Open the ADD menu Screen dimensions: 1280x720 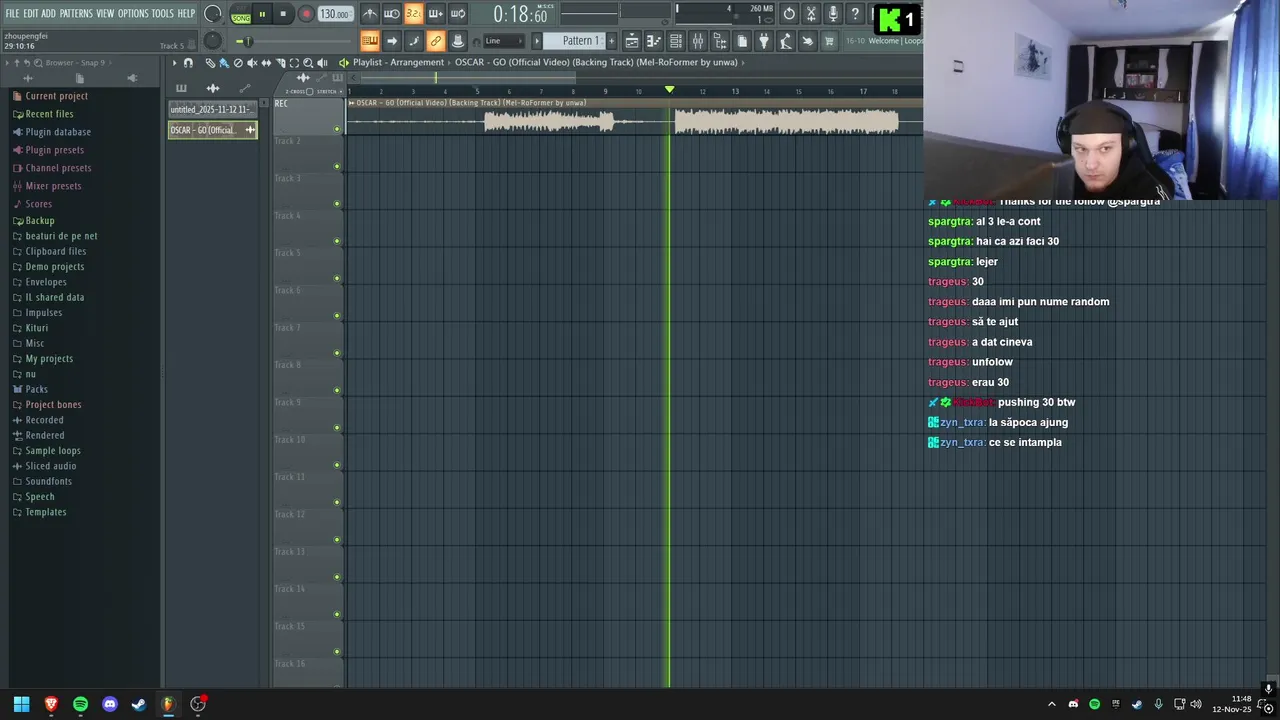(x=48, y=14)
